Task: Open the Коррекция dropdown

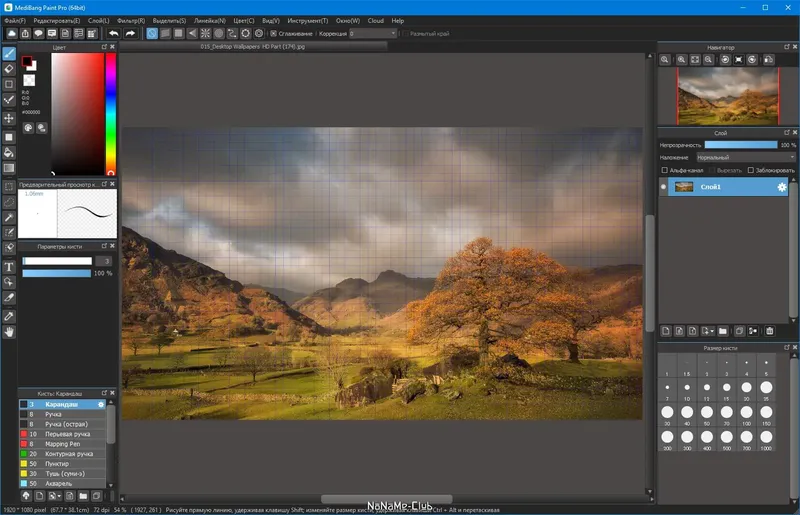Action: tap(372, 34)
